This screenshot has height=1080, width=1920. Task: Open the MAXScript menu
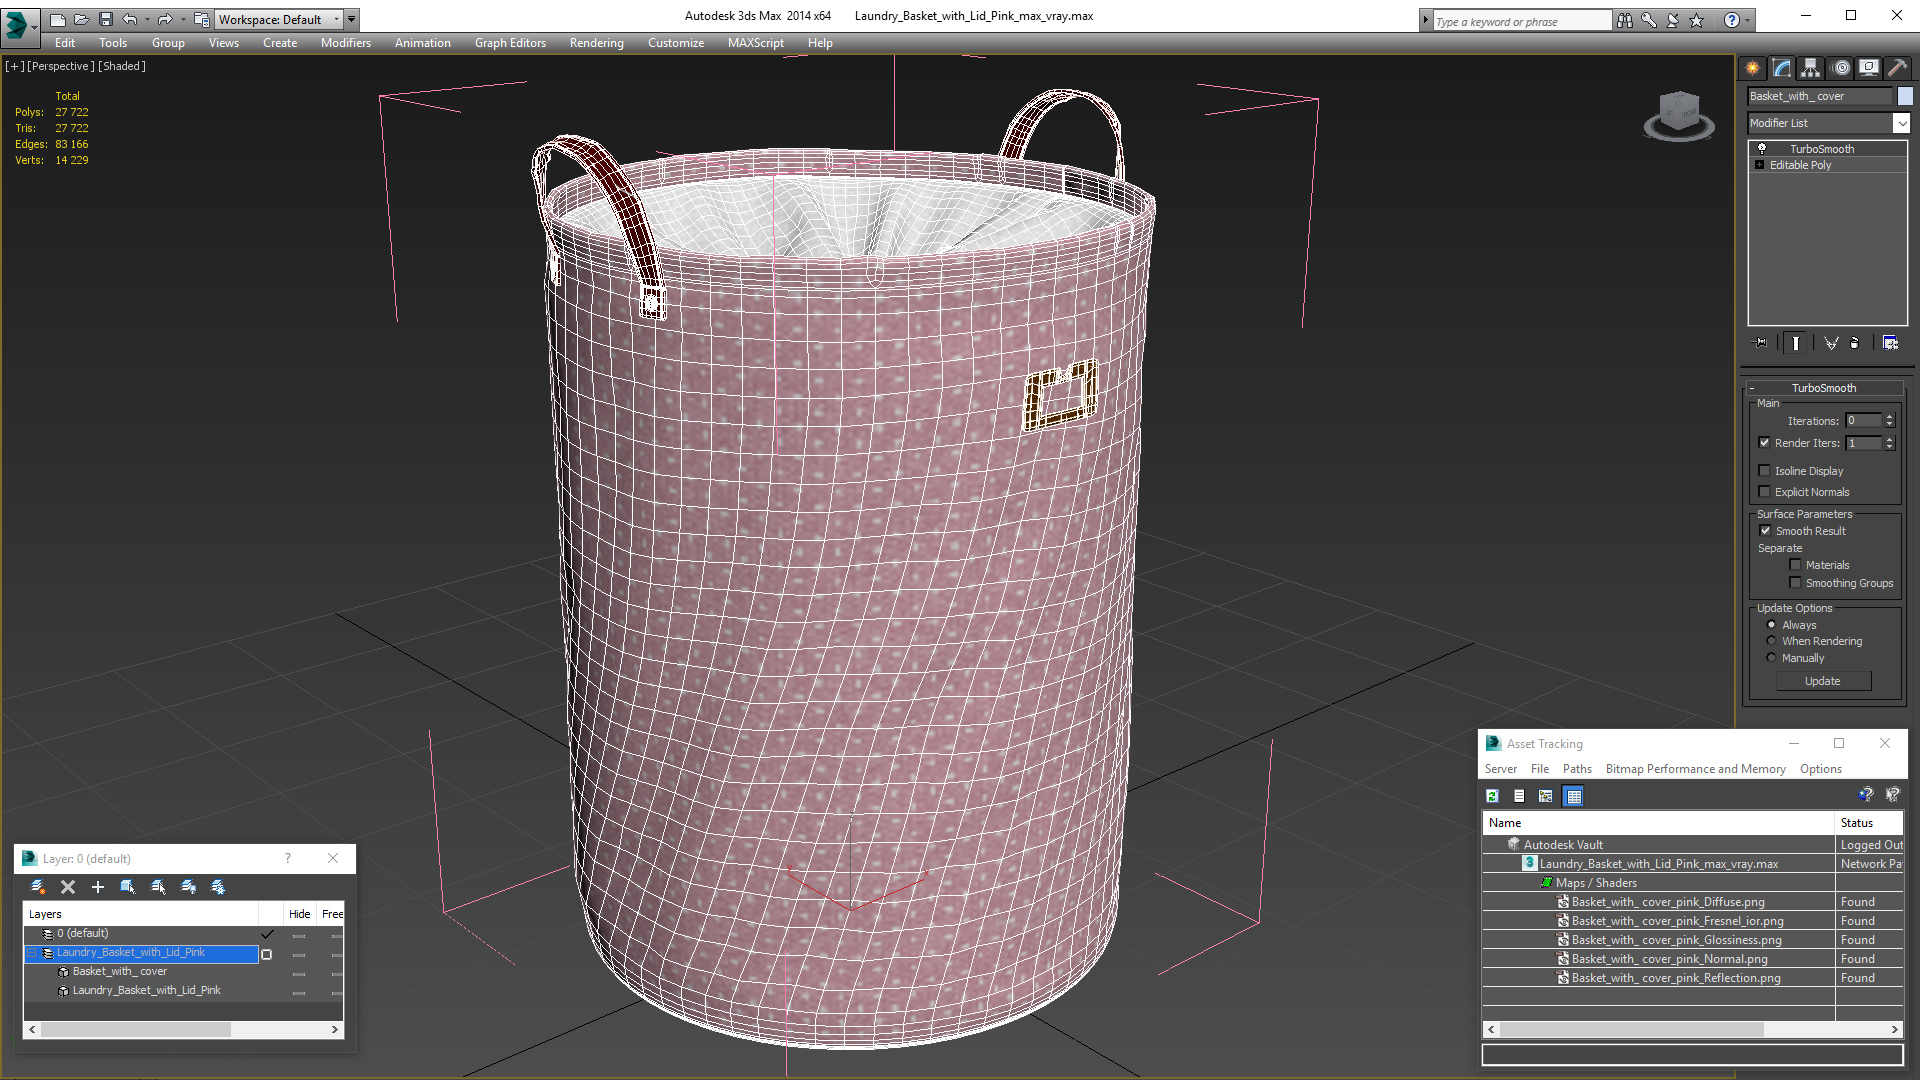pyautogui.click(x=755, y=43)
